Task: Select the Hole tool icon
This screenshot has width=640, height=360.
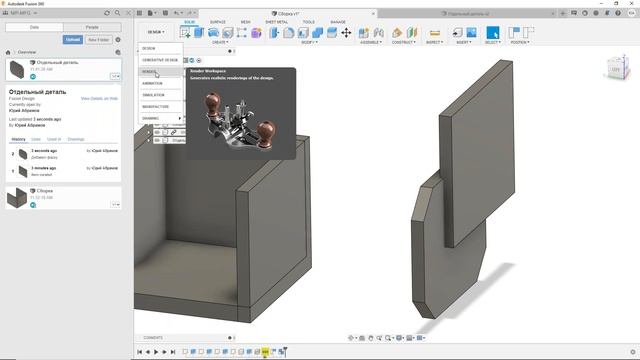Action: point(227,33)
